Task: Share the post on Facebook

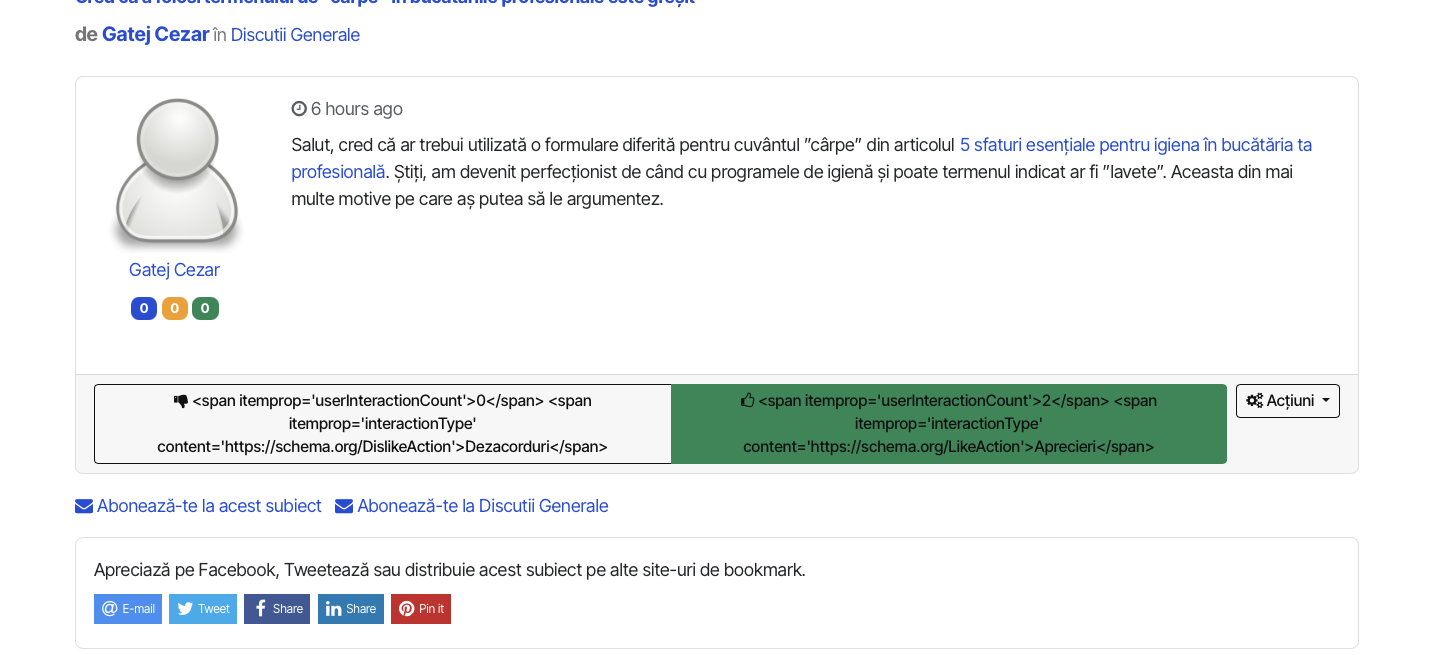Action: pyautogui.click(x=277, y=609)
